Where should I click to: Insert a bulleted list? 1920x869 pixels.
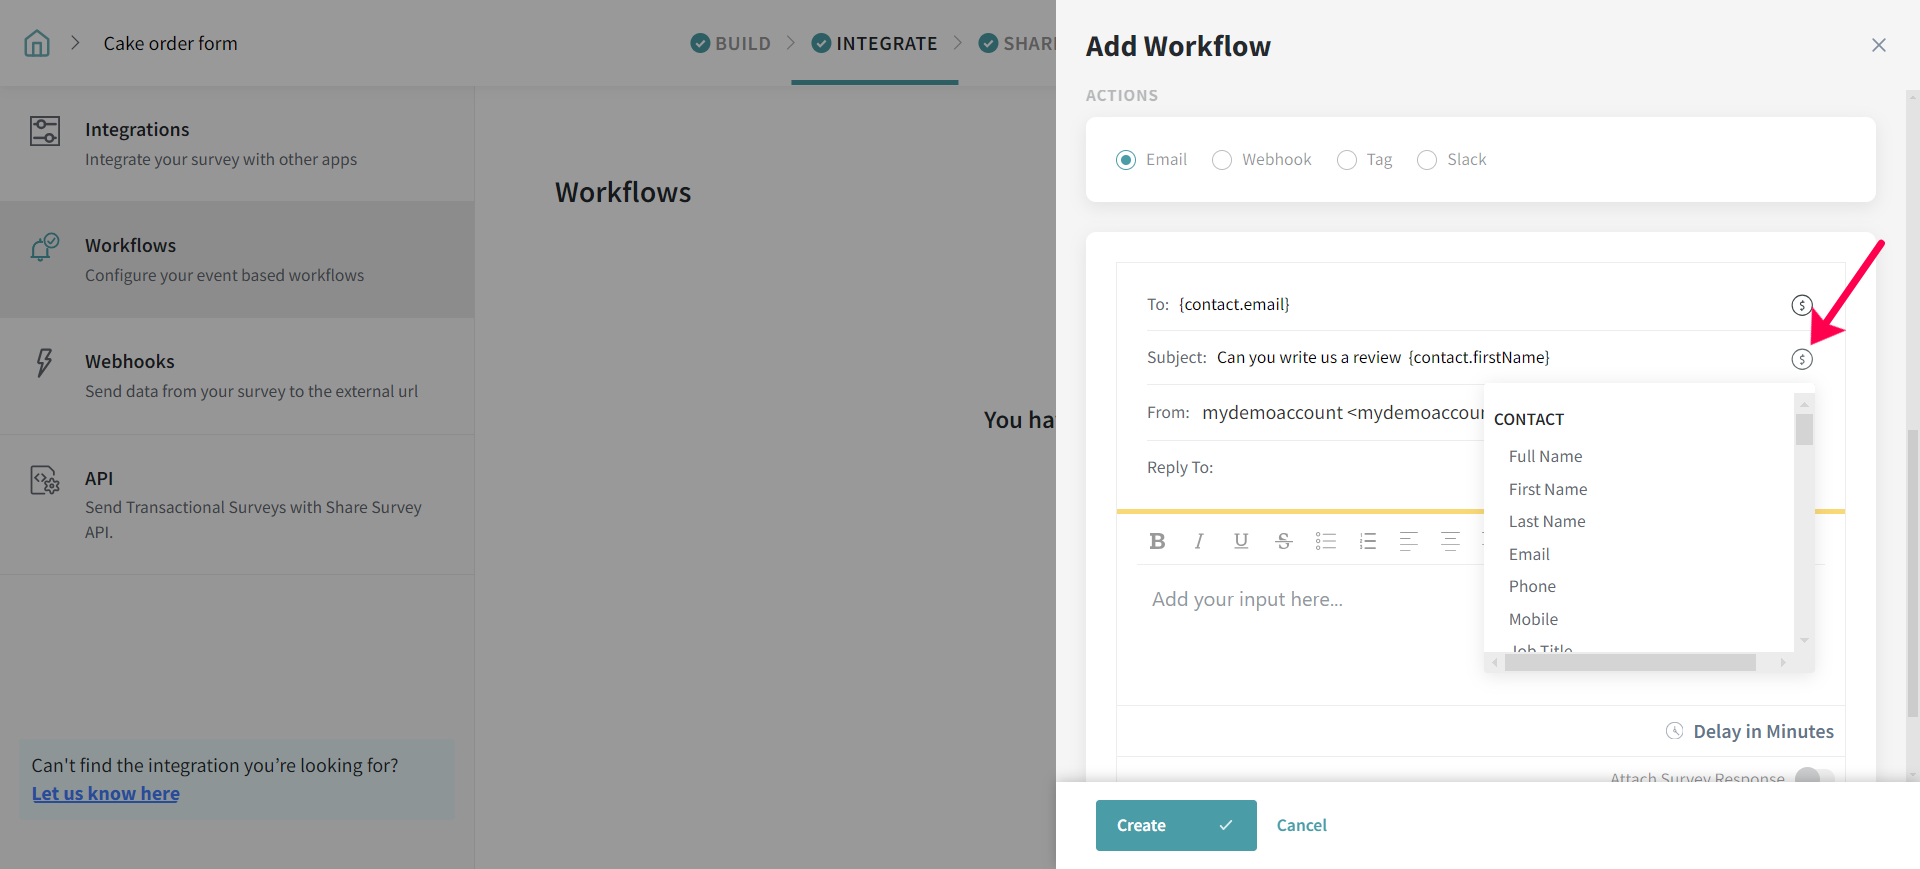1326,541
